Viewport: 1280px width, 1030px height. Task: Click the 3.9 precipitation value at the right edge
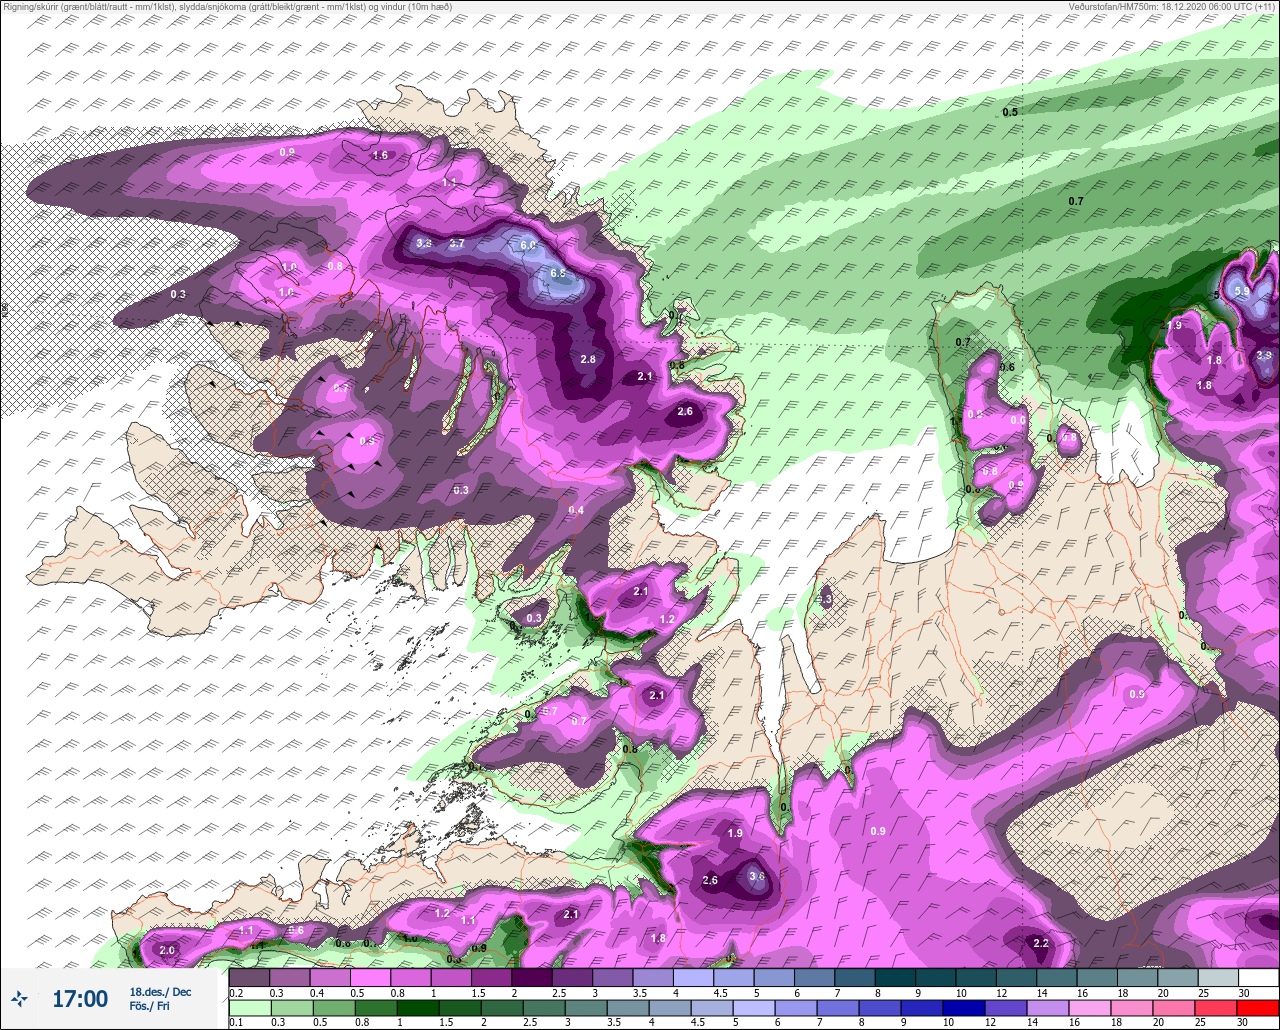click(x=1264, y=355)
